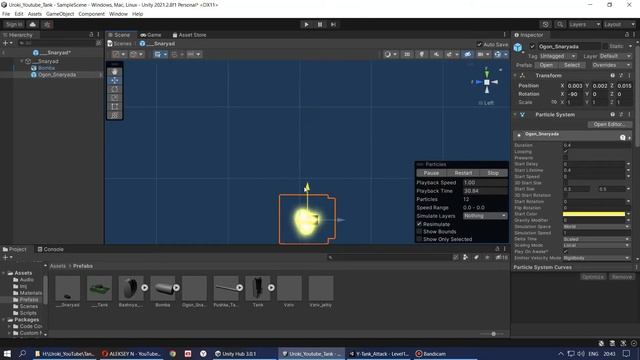Click the yellow Start Color swatch
The height and width of the screenshot is (360, 640).
point(594,214)
